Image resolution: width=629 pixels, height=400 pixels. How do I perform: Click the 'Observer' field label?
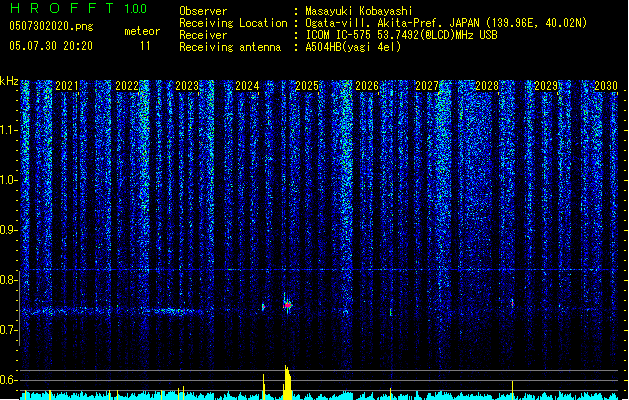point(203,11)
